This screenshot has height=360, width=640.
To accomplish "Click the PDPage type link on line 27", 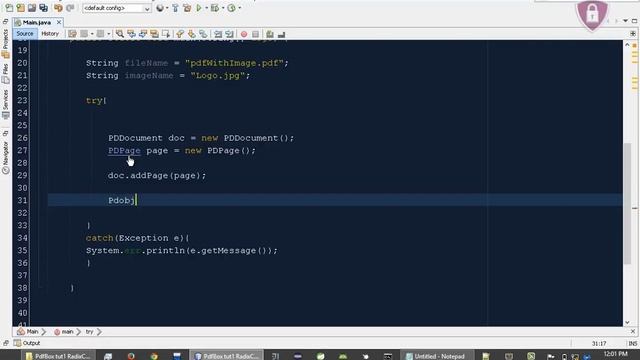I will 124,151.
